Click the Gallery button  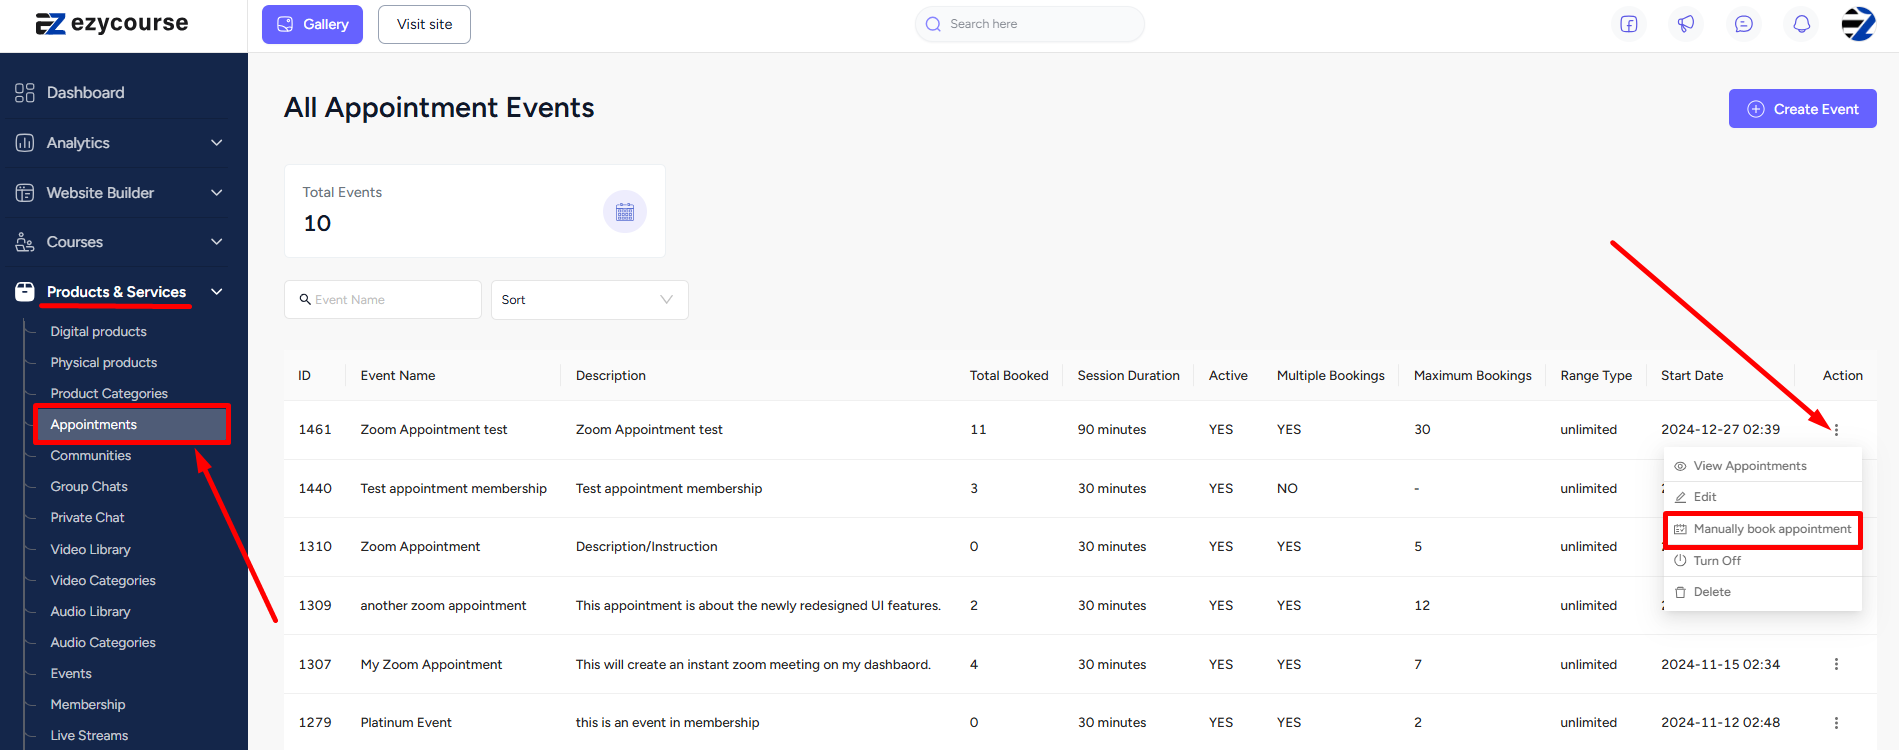312,24
